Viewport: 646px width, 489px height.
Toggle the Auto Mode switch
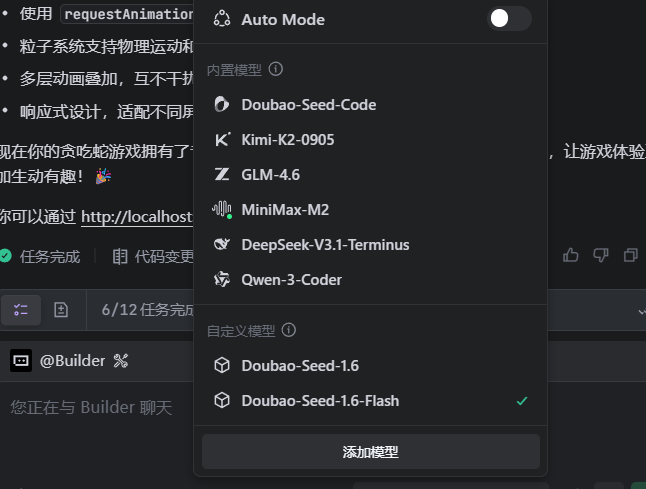coord(508,19)
